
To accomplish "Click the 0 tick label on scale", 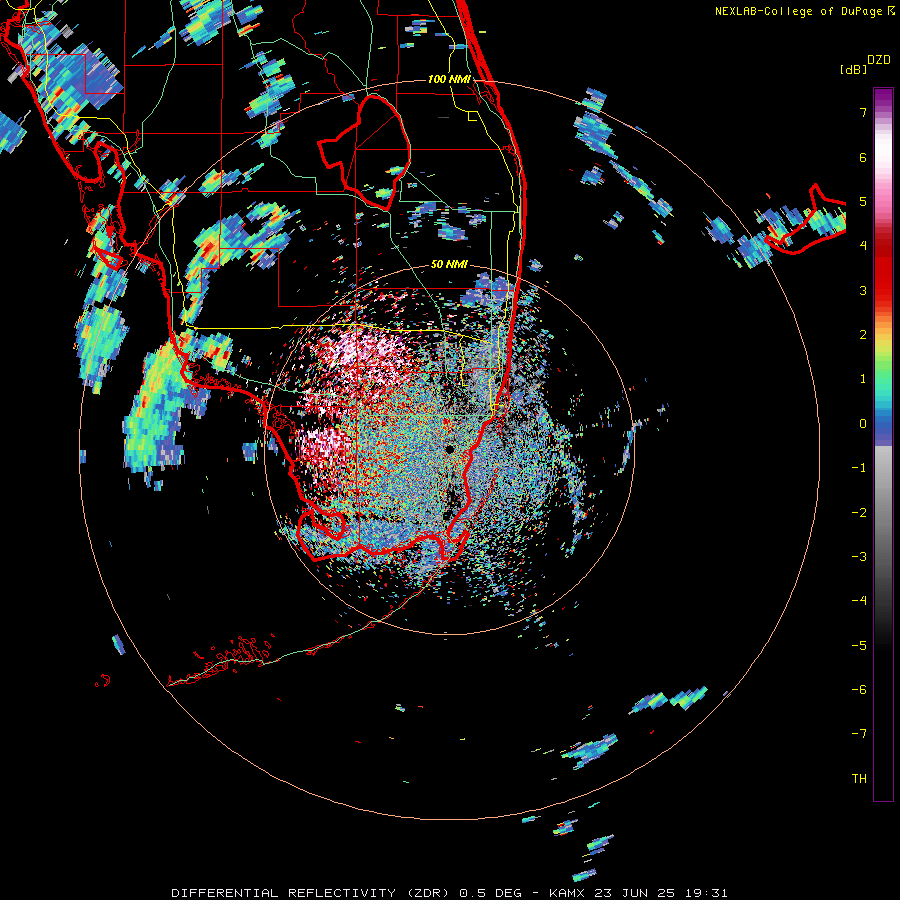I will point(863,424).
